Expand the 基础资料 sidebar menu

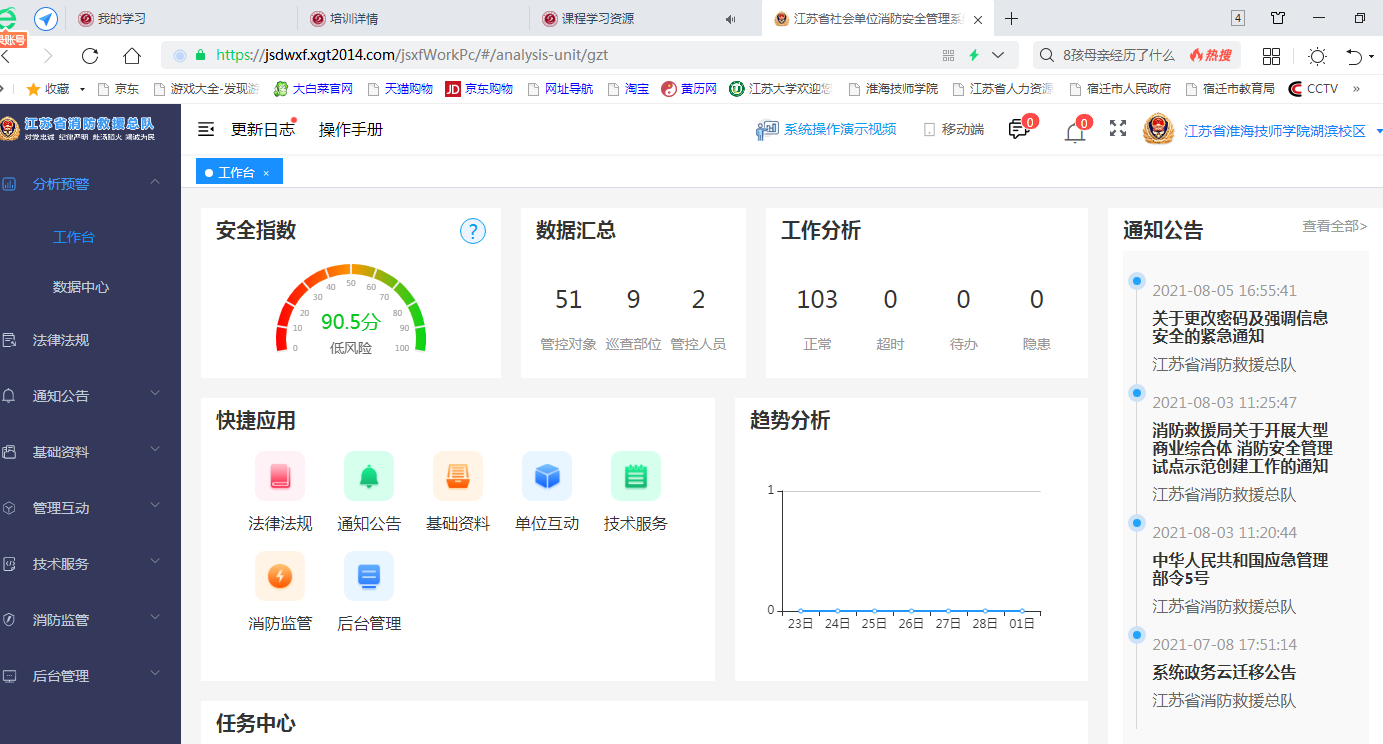[155, 451]
